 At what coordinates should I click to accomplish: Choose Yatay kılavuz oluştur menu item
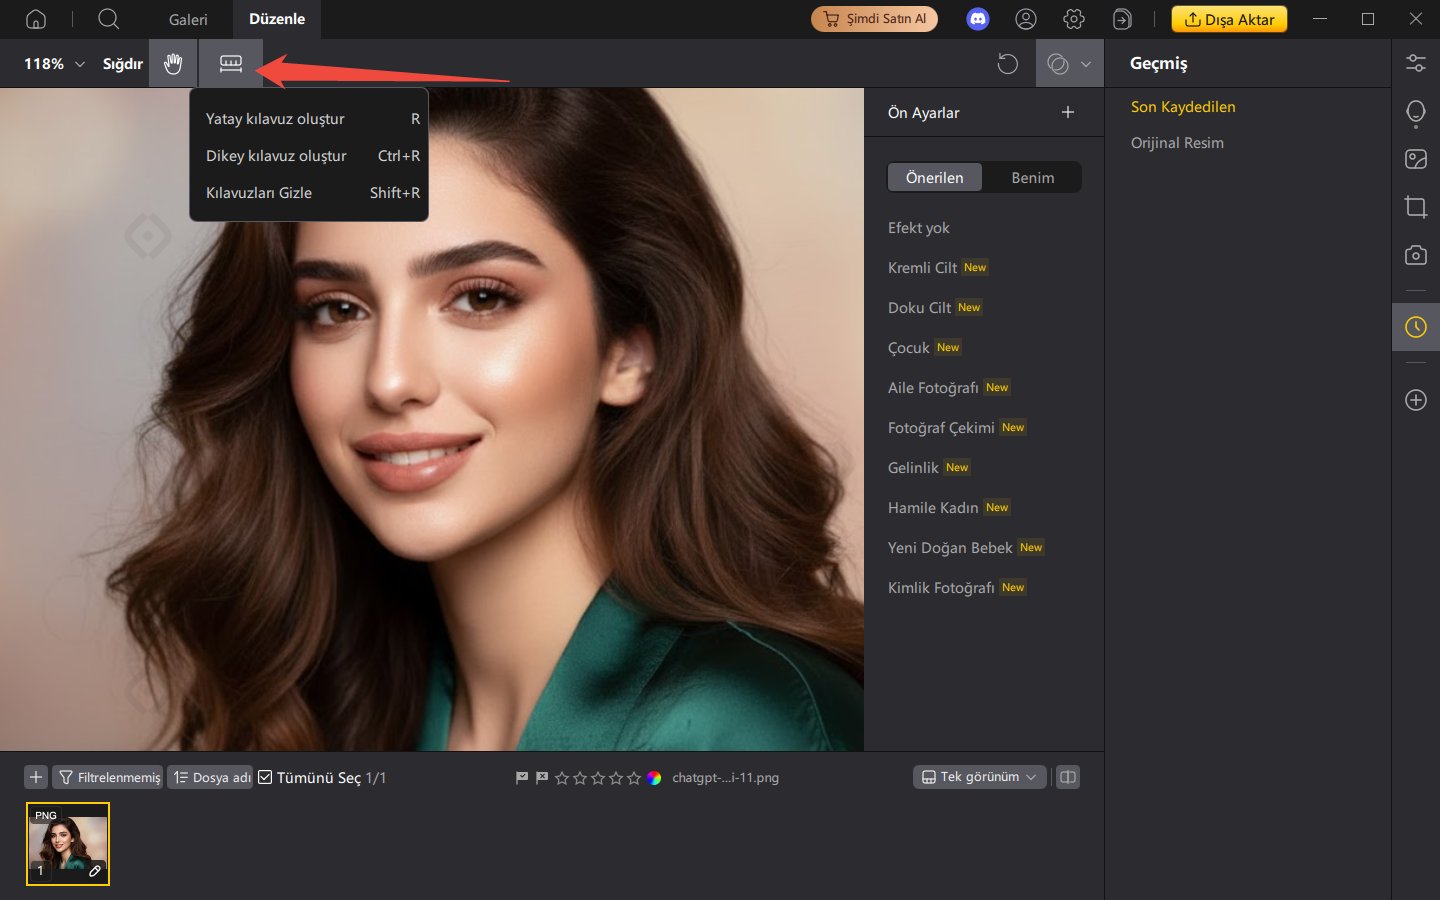coord(275,119)
